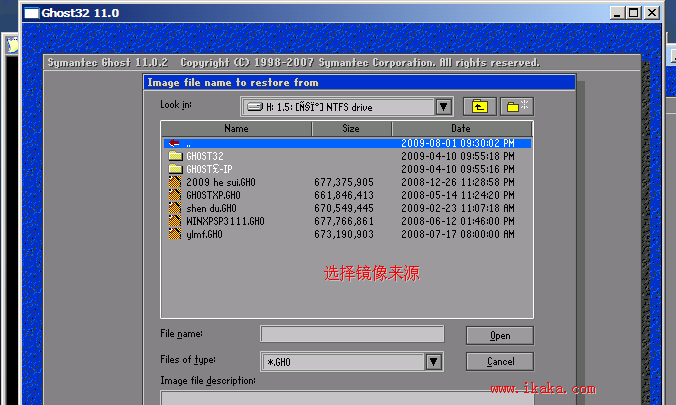Select file WINXPSP3111.GHO
676x405 pixels.
point(225,221)
